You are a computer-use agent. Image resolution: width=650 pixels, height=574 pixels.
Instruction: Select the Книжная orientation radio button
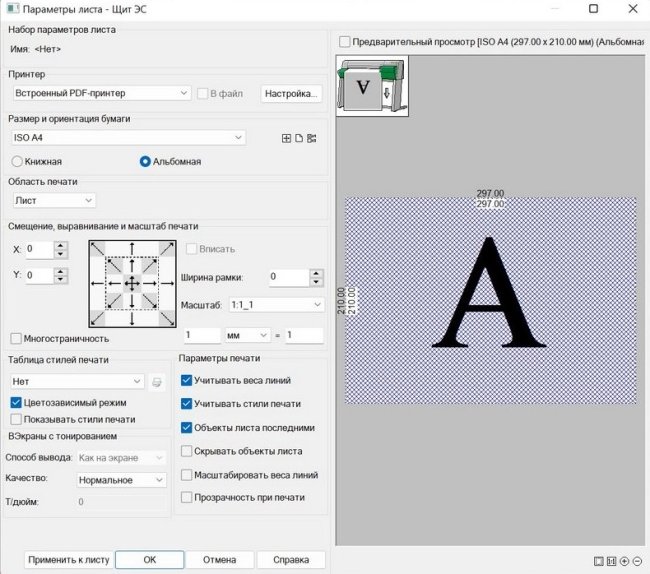(17, 161)
